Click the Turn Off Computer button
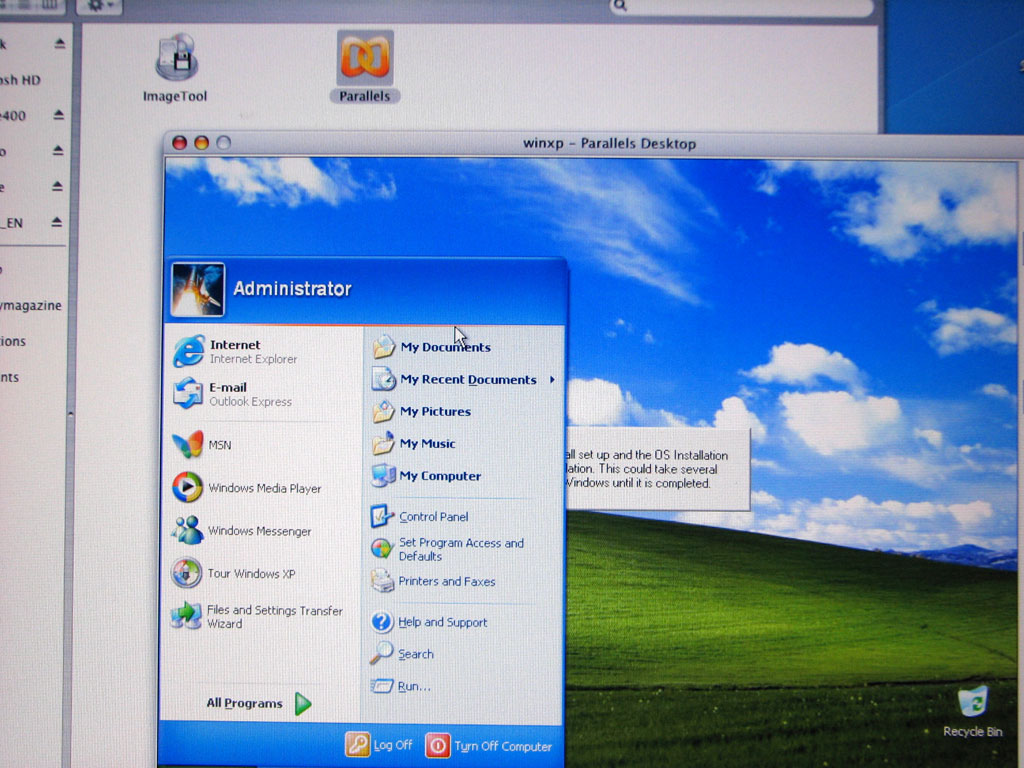This screenshot has height=768, width=1024. click(488, 746)
